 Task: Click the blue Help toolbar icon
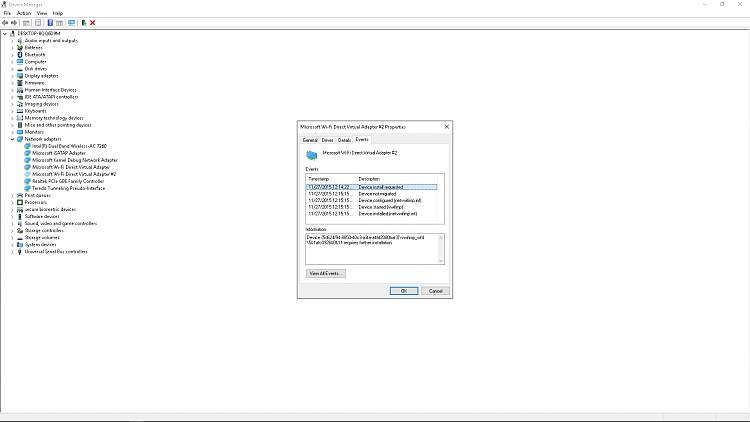click(x=50, y=23)
